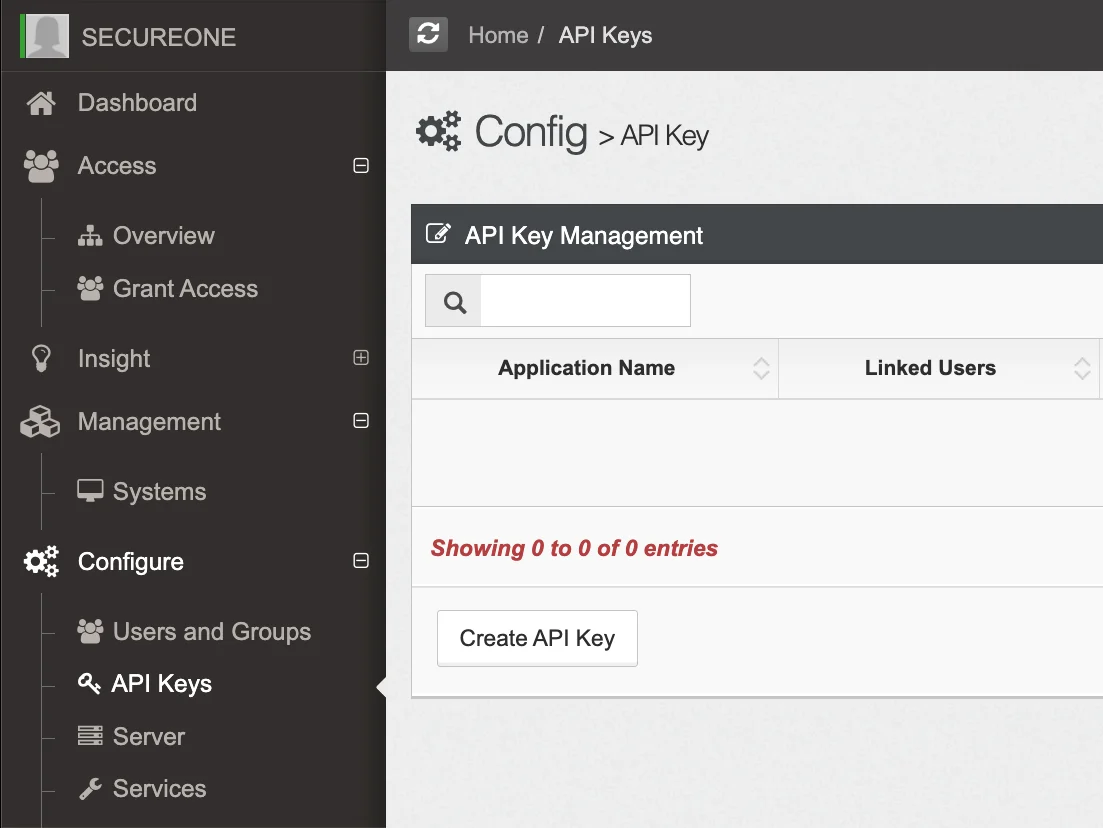
Task: Click the Users and Groups icon
Action: tap(90, 632)
